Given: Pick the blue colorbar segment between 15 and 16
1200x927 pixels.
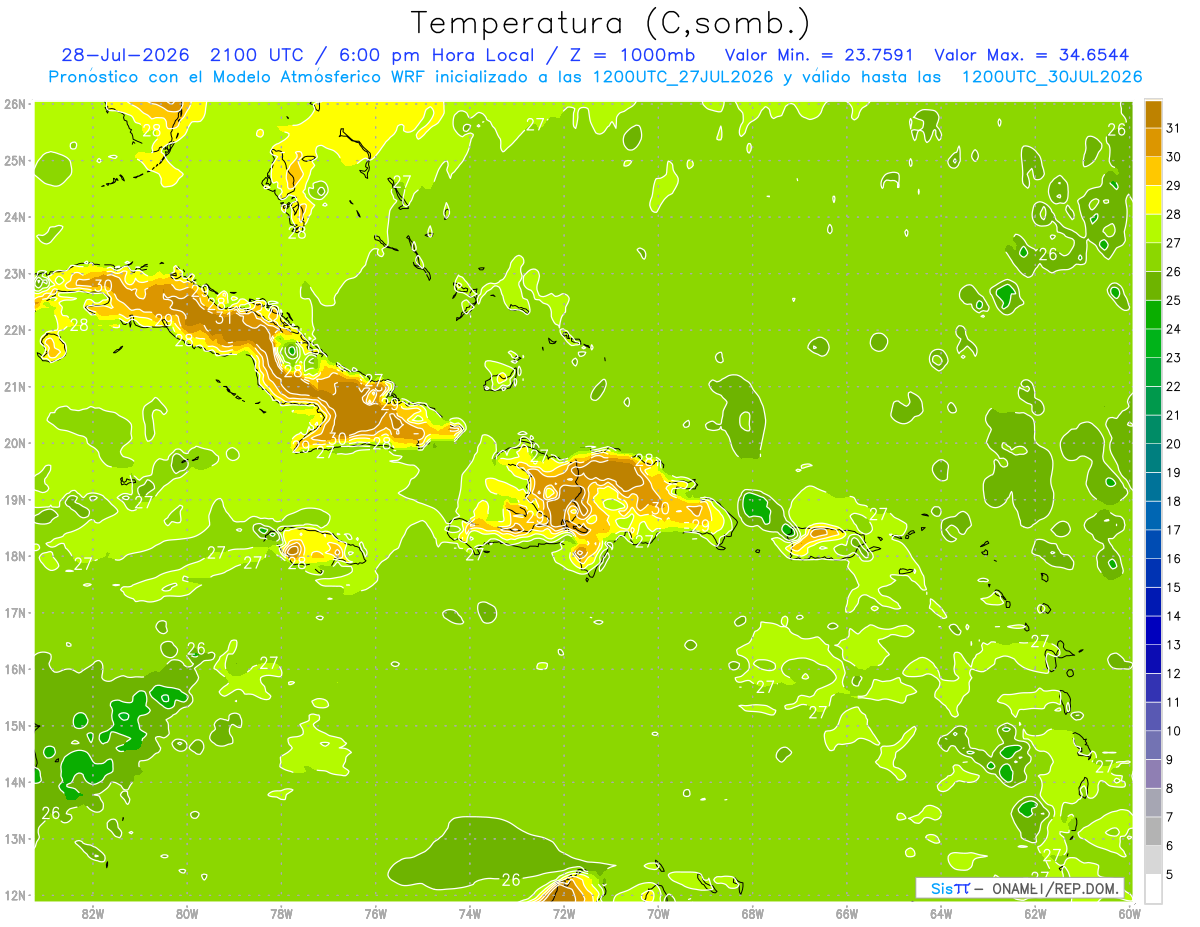Looking at the screenshot, I should pyautogui.click(x=1153, y=573).
